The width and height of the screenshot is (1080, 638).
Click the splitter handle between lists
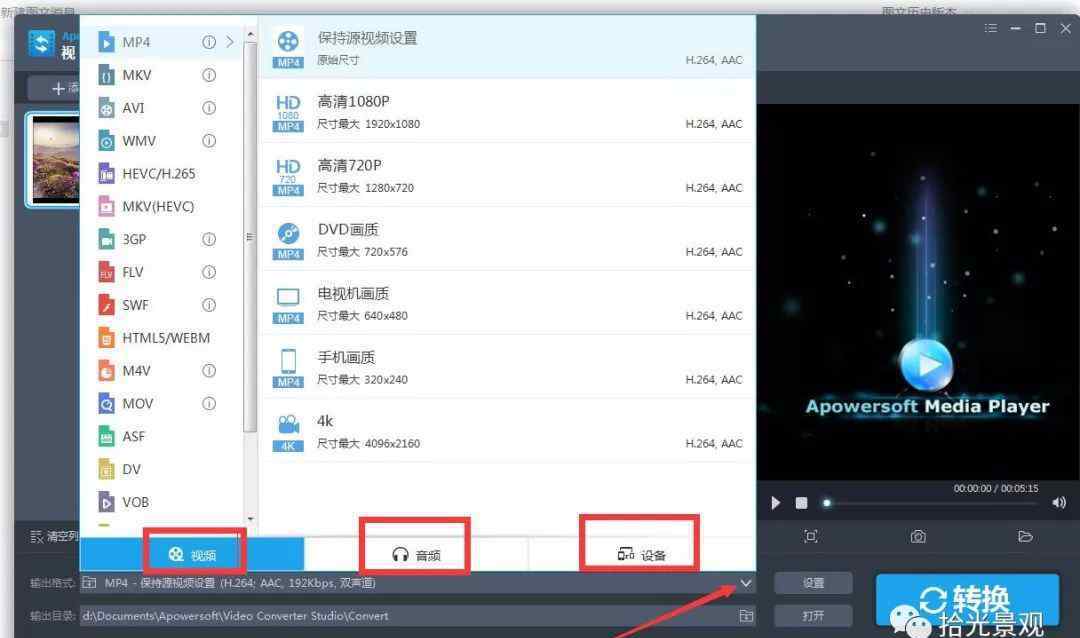[x=249, y=237]
